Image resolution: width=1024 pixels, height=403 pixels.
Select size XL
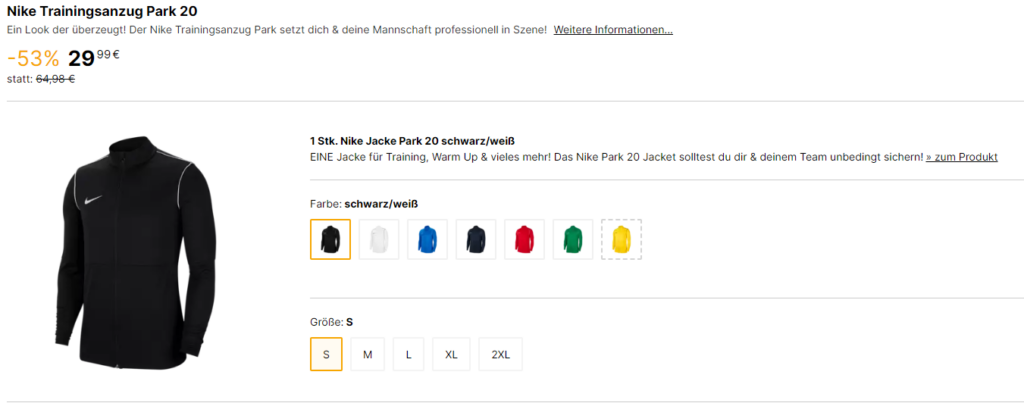(451, 354)
